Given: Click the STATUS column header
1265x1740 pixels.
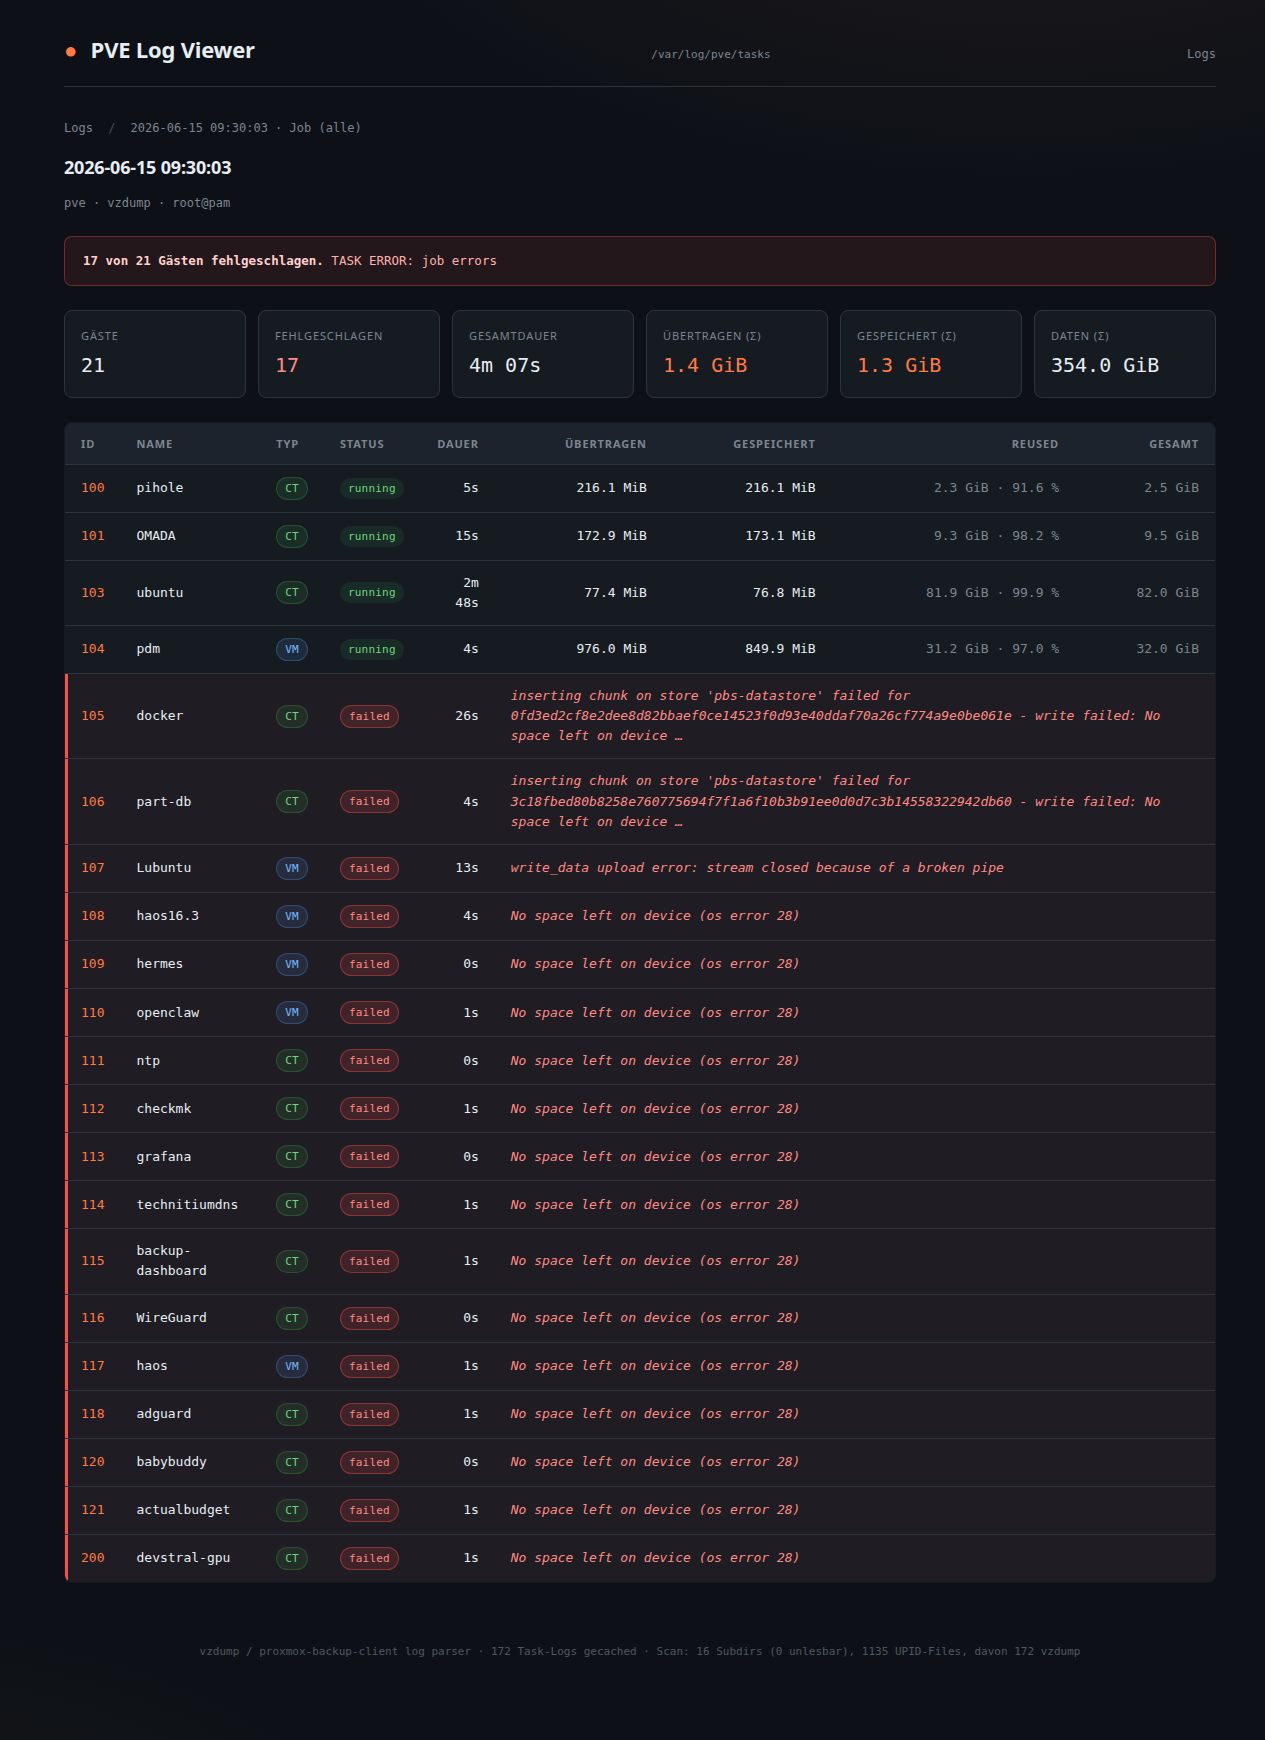Looking at the screenshot, I should pos(361,444).
